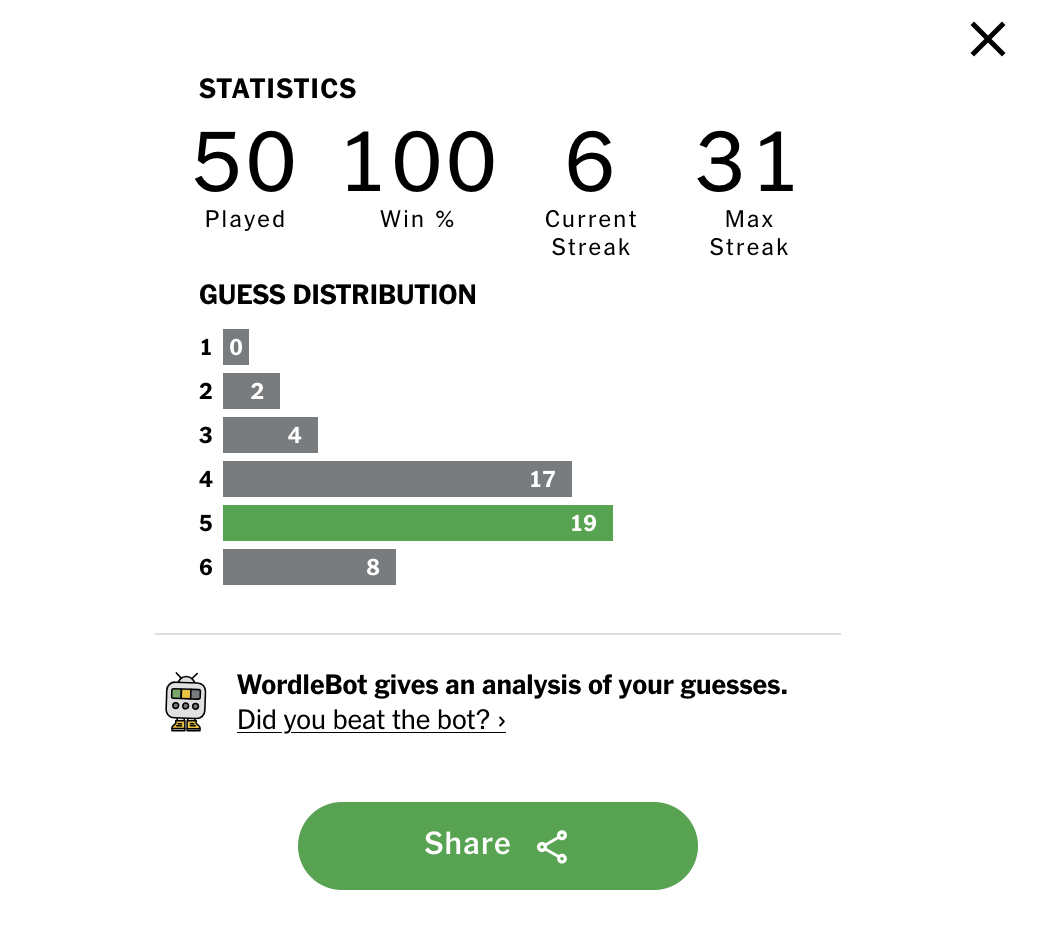Select the 3-guess bar showing 4
The height and width of the screenshot is (928, 1050).
point(270,435)
